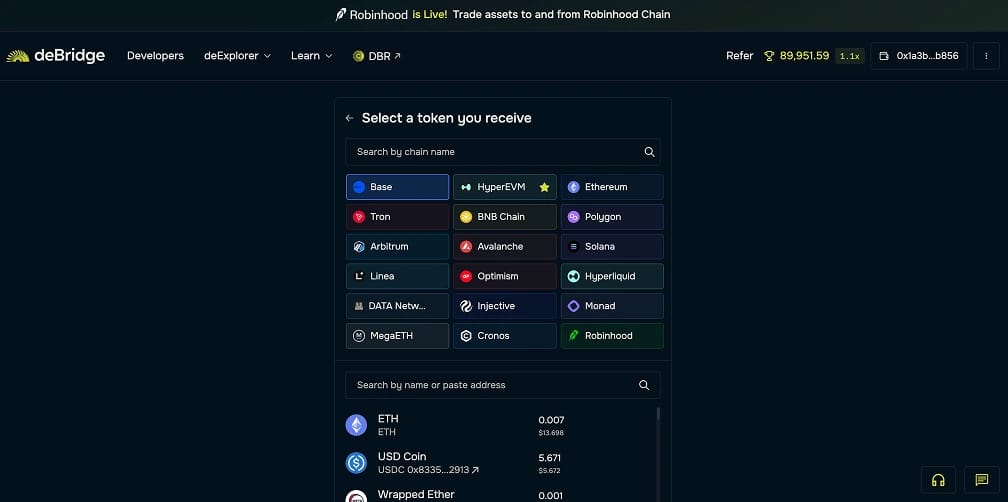The image size is (1008, 502).
Task: Click the three-dot more options icon
Action: (986, 56)
